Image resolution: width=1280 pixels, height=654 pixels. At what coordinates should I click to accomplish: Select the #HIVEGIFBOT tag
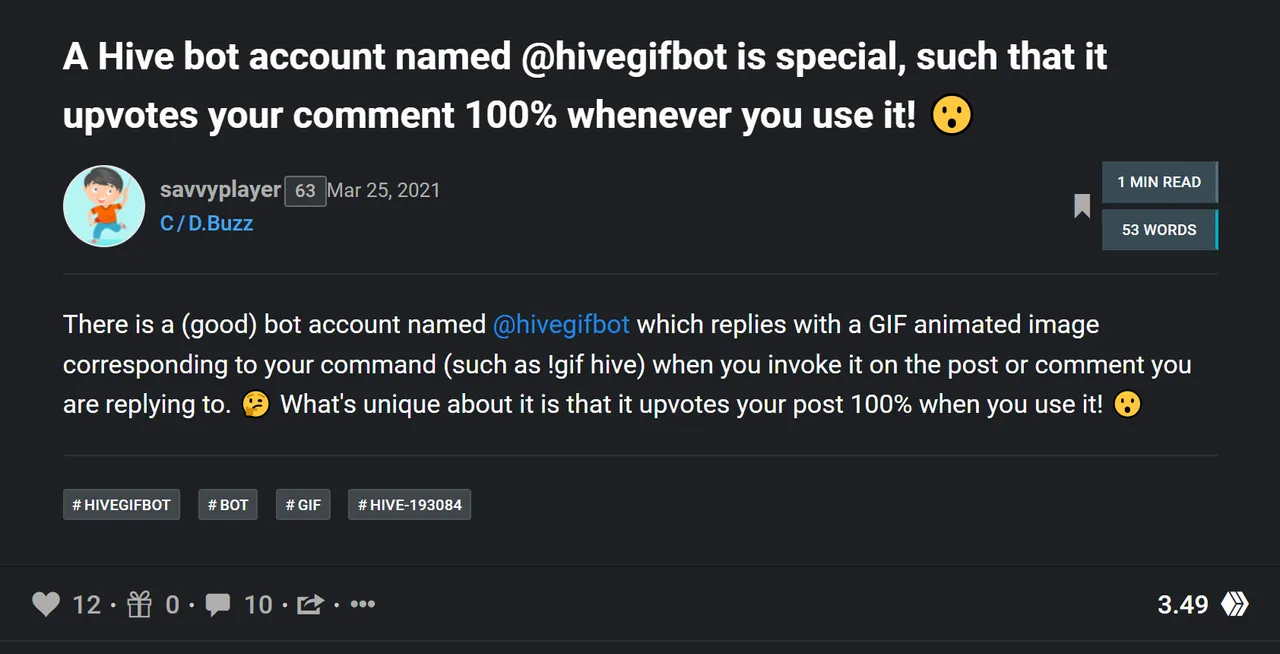pyautogui.click(x=121, y=505)
